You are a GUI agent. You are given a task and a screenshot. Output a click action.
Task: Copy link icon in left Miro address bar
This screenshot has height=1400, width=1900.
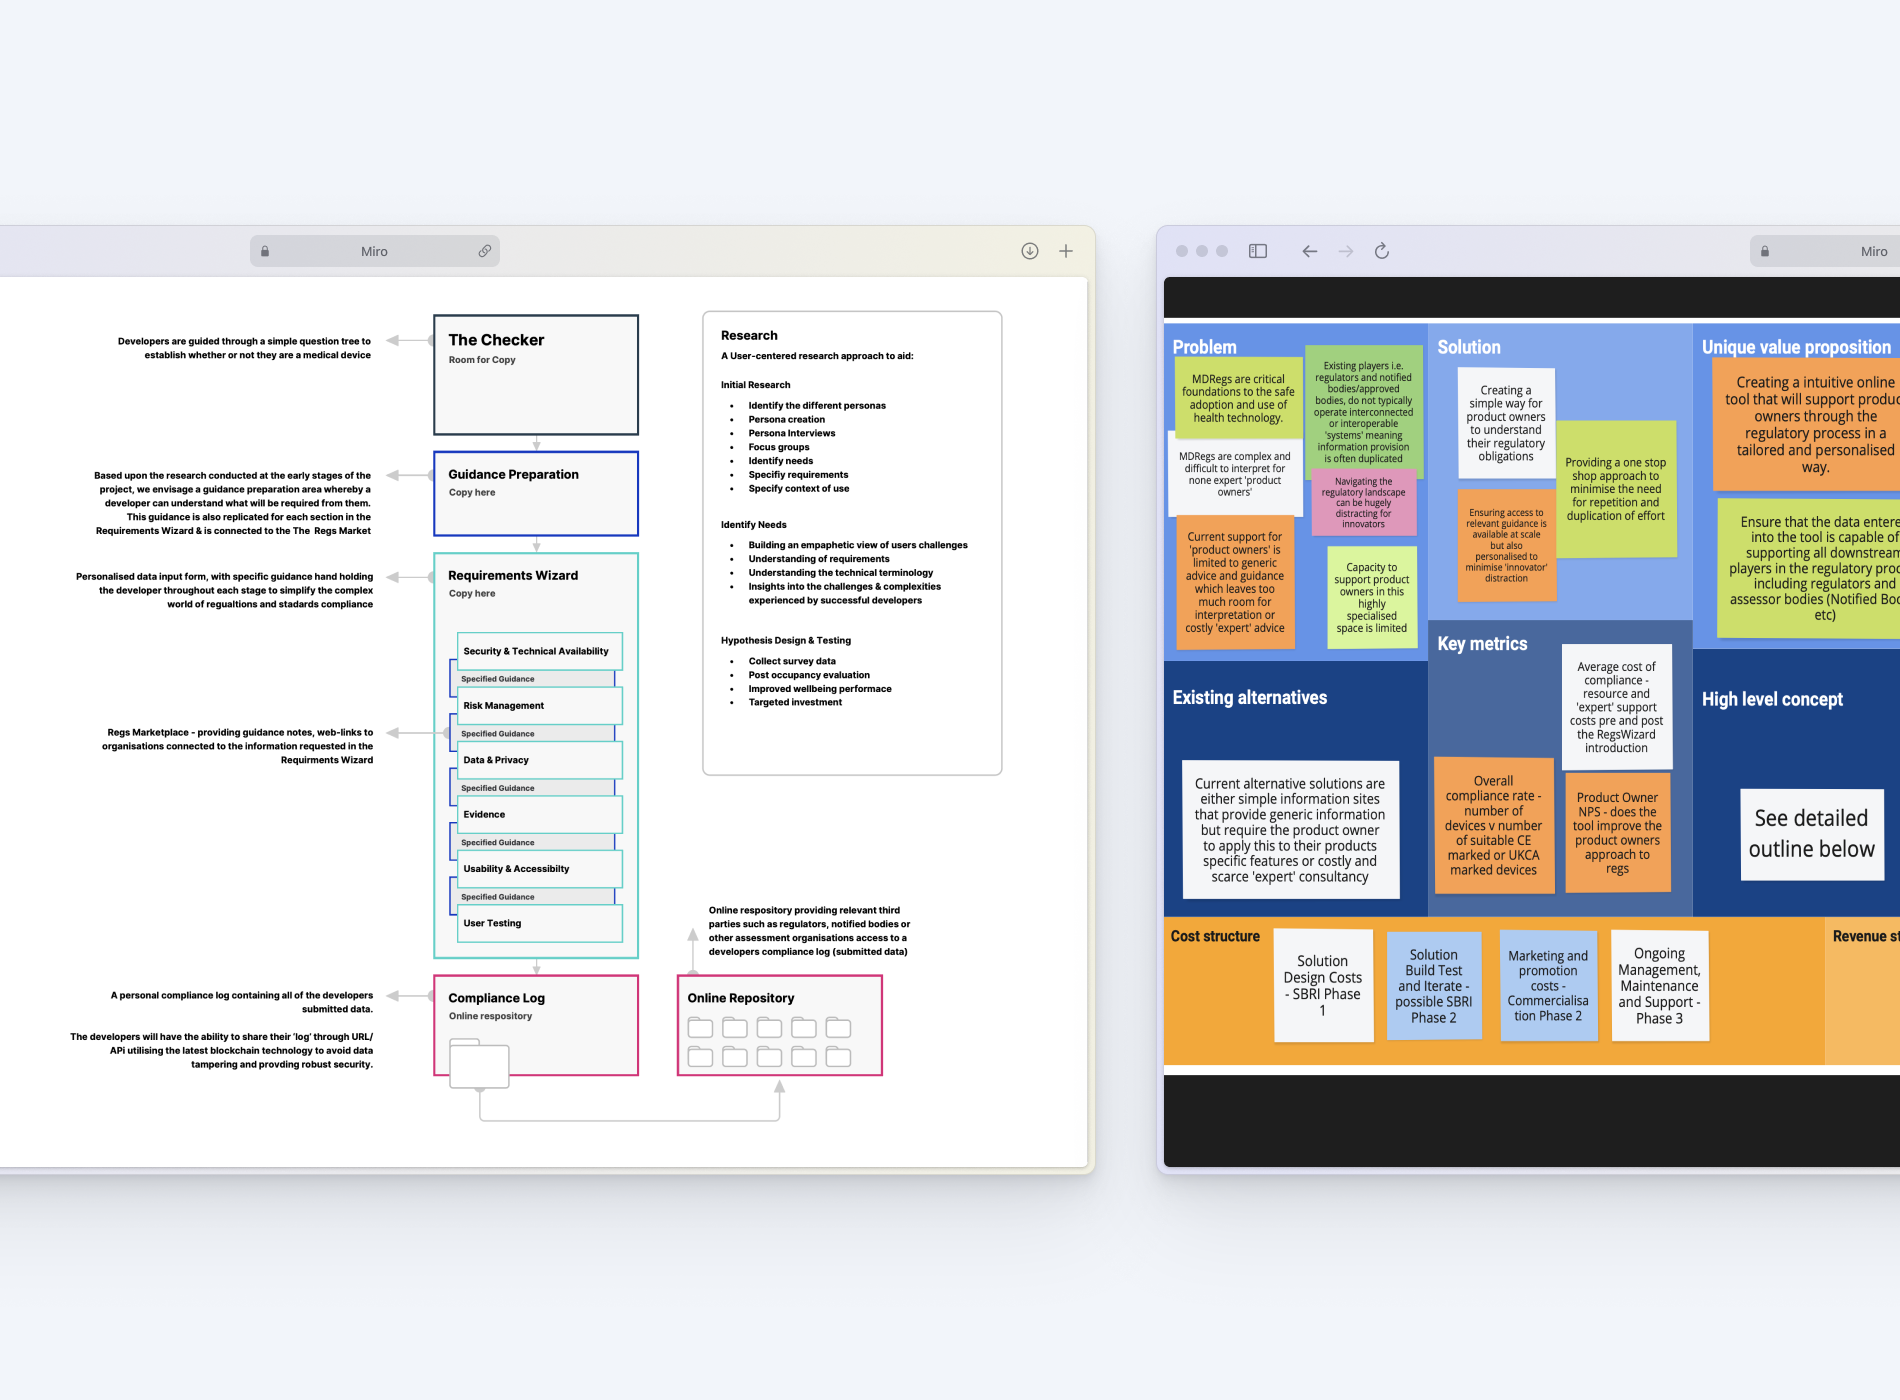point(485,251)
